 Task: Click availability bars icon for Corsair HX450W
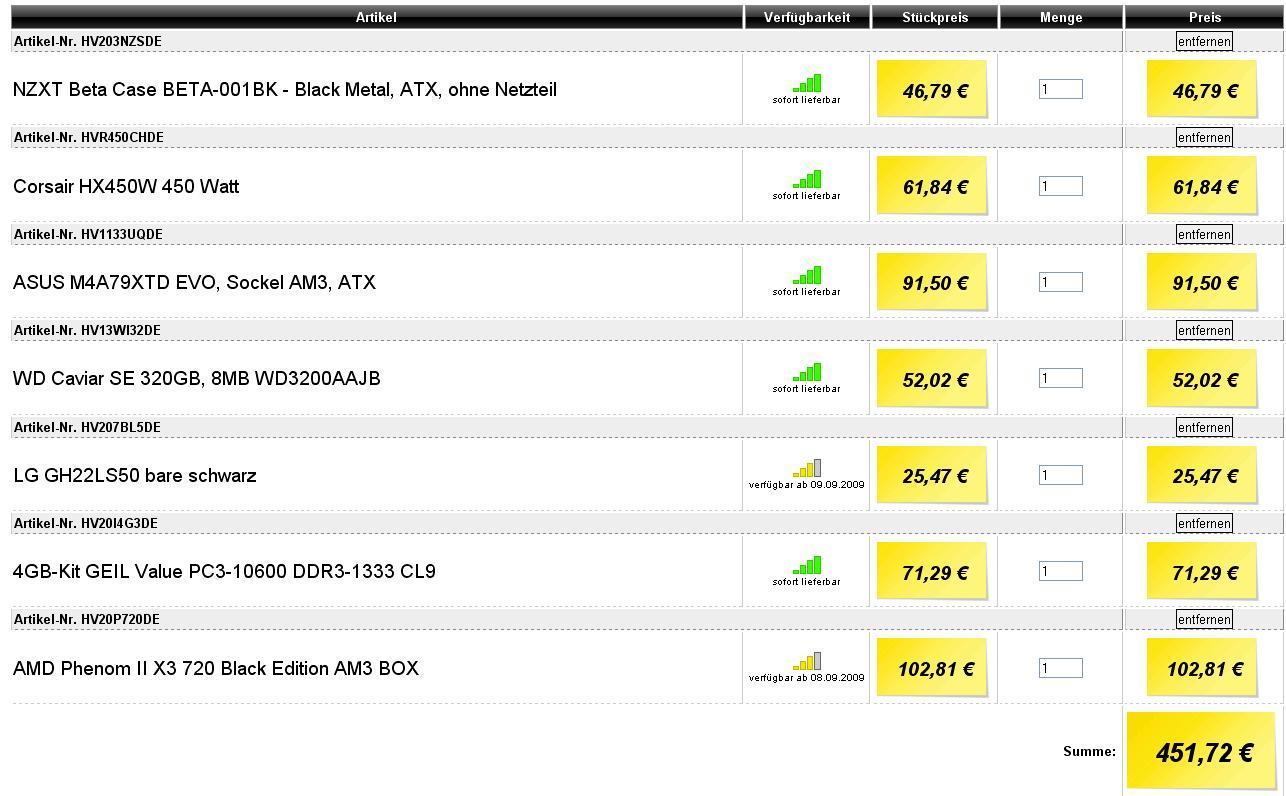(807, 179)
